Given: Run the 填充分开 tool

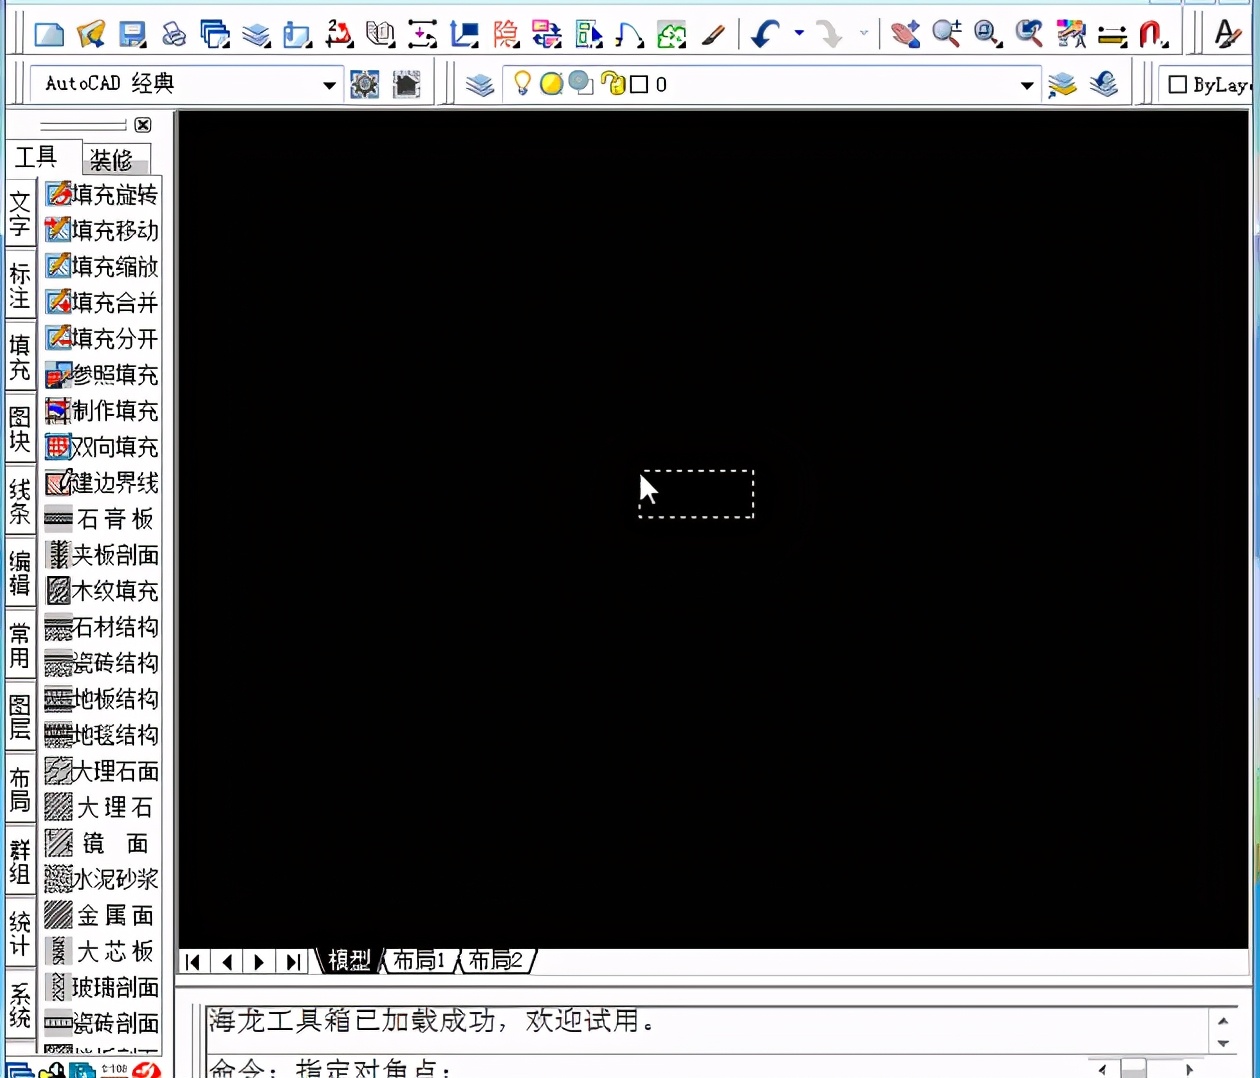Looking at the screenshot, I should click(102, 338).
